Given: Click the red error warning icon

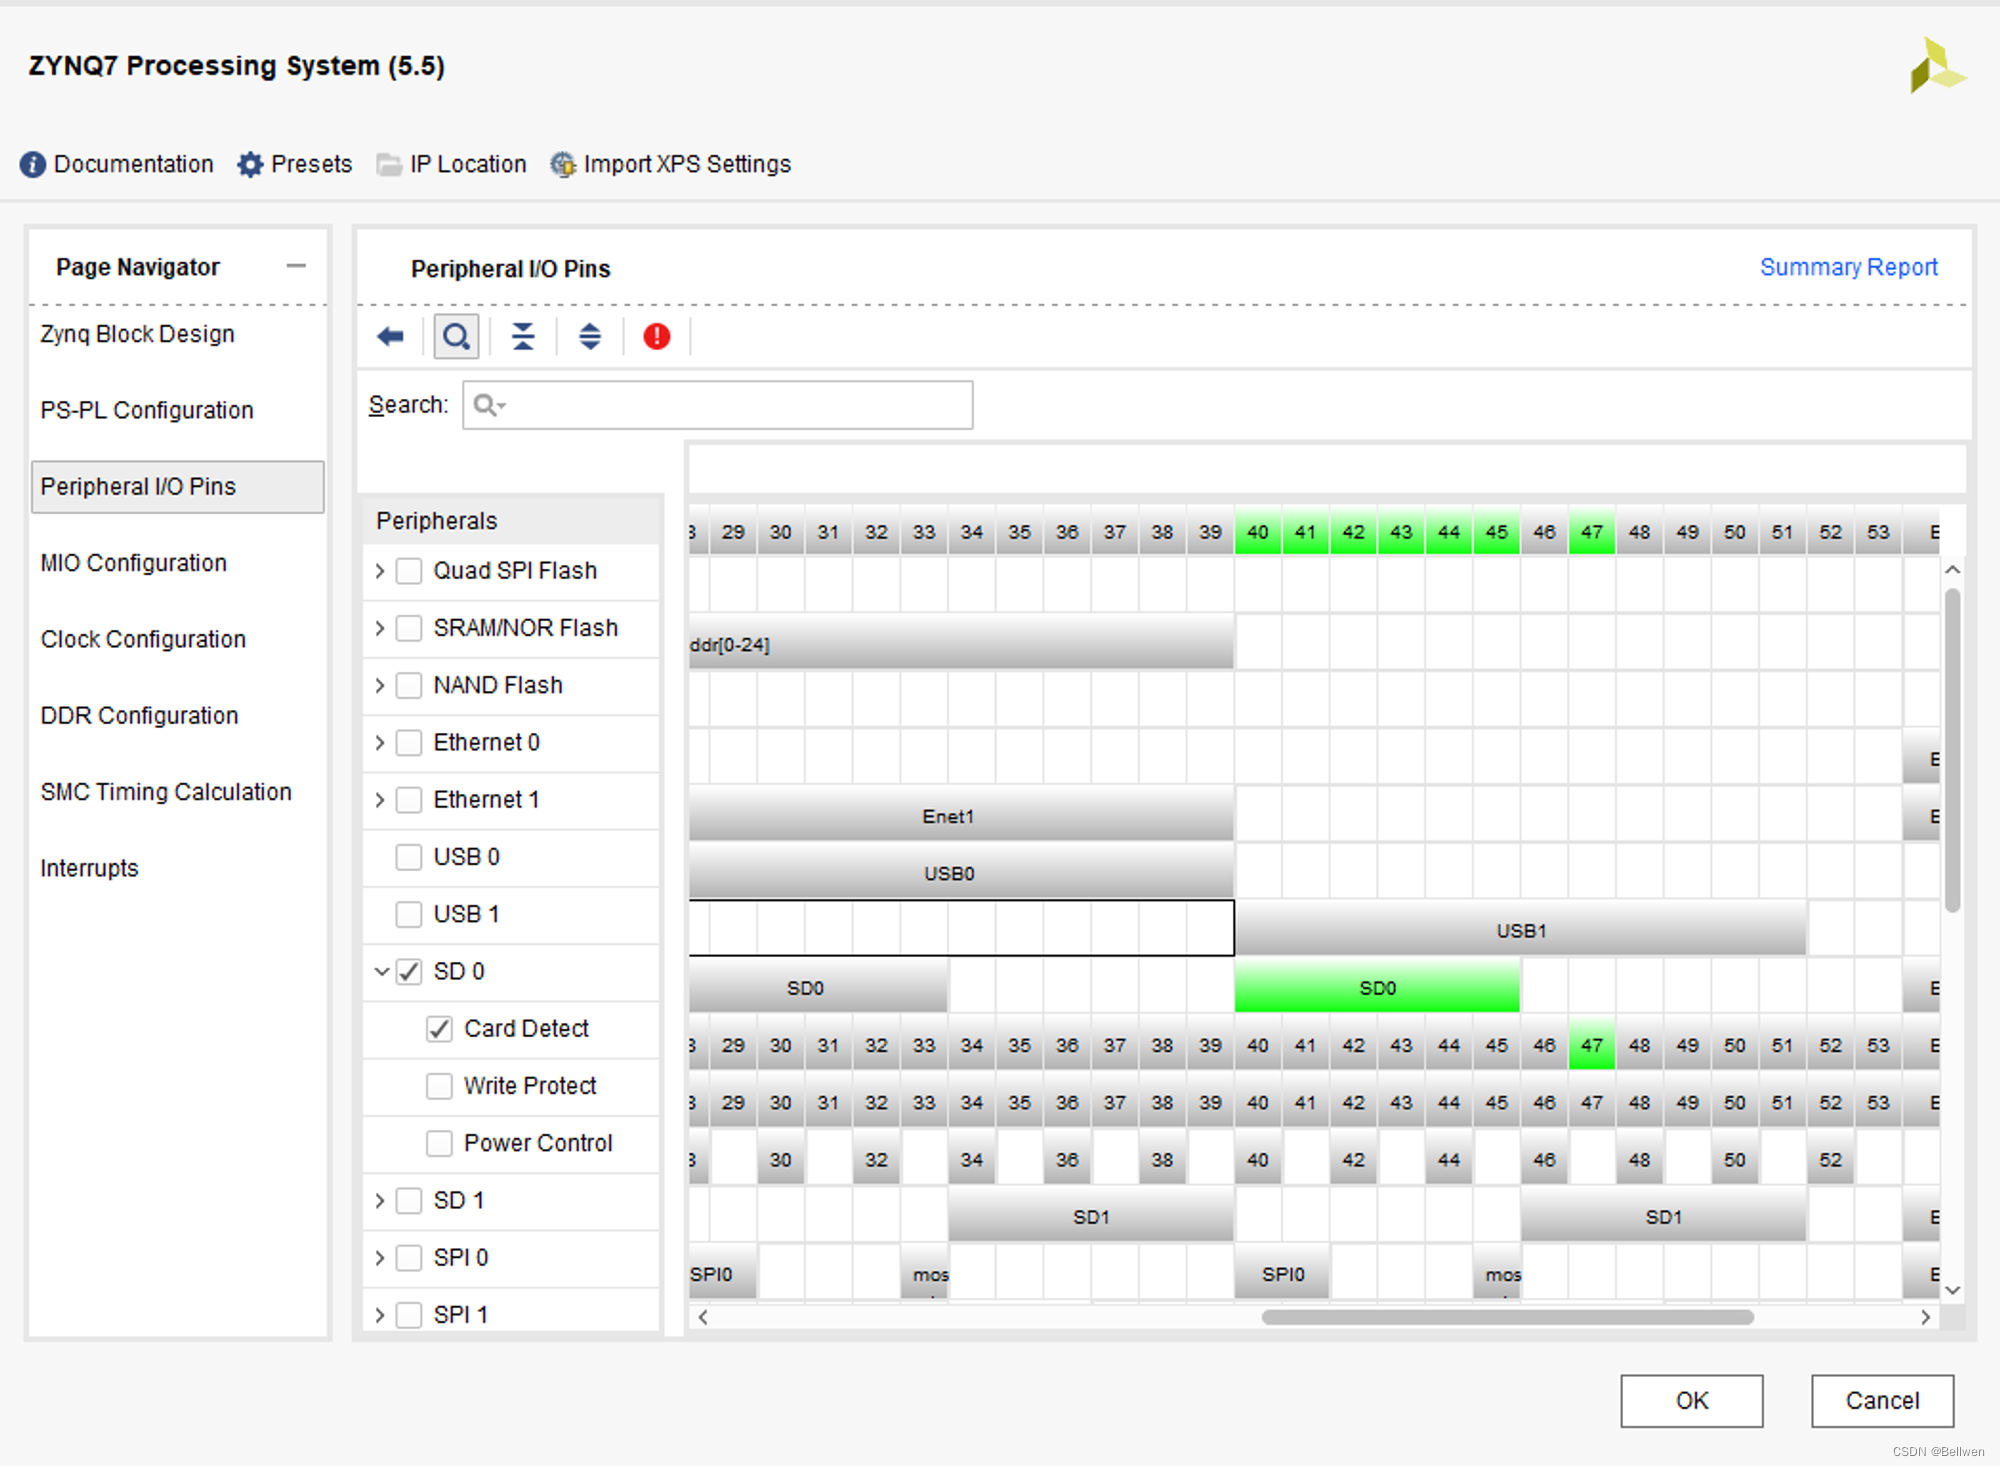Looking at the screenshot, I should [656, 336].
